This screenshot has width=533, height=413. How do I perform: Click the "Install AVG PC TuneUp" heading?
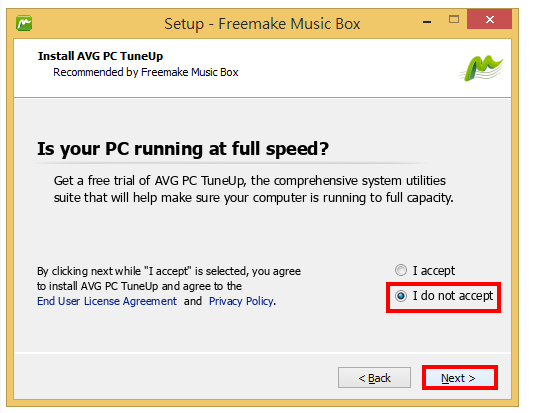coord(100,56)
